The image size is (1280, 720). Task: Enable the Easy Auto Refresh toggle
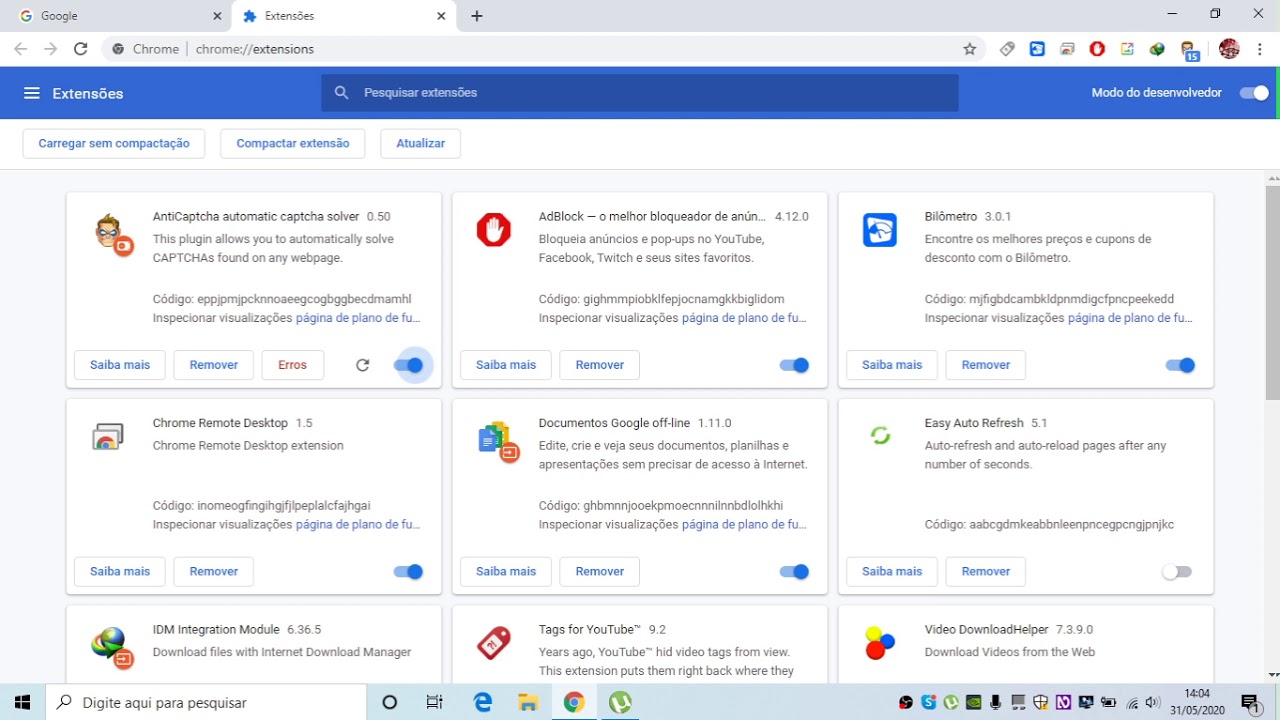coord(1177,572)
